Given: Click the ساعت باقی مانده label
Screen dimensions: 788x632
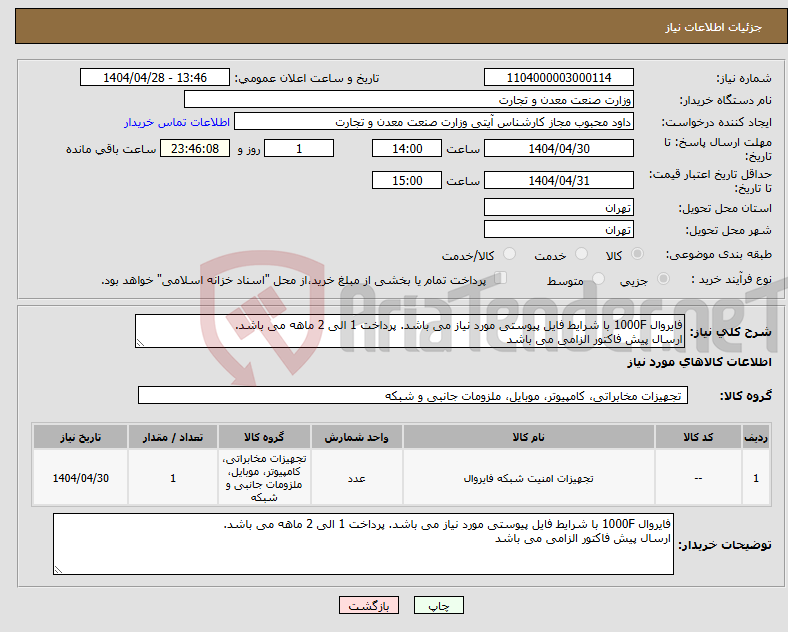Looking at the screenshot, I should (x=111, y=149).
